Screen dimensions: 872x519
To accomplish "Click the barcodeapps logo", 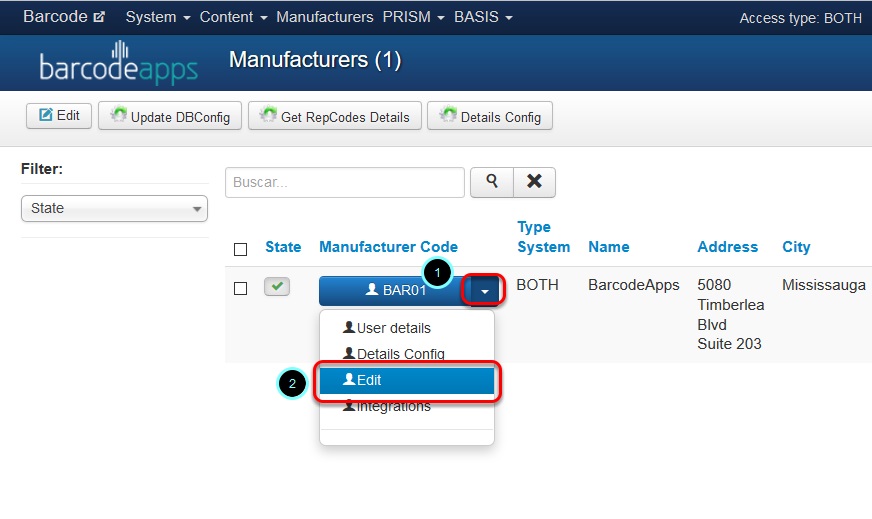I will coord(118,63).
